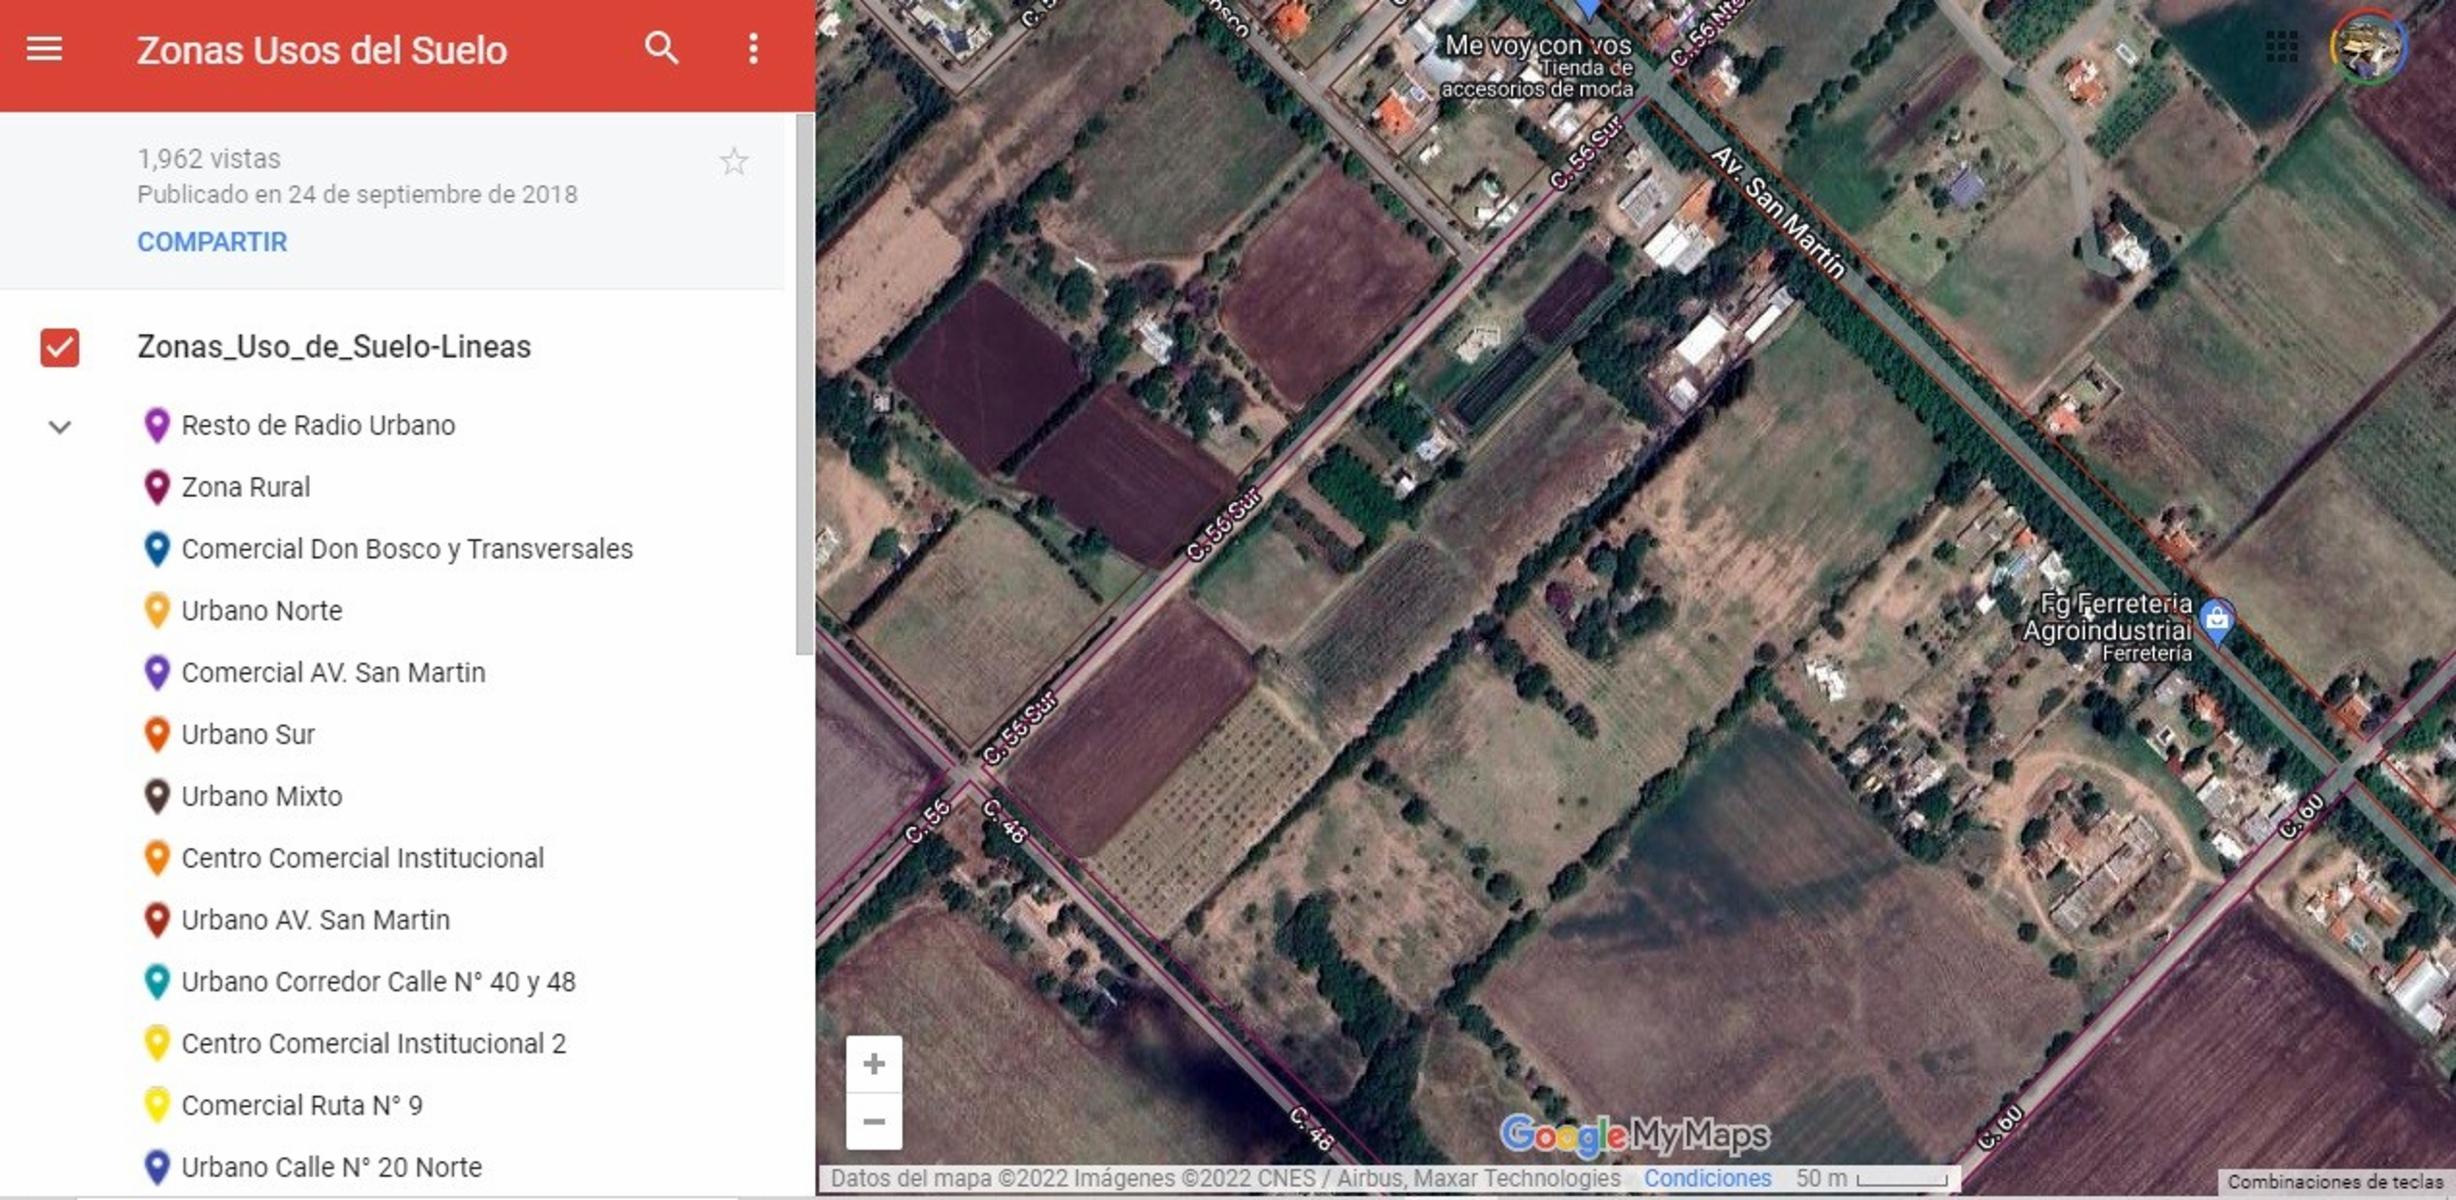
Task: Open the Google apps grid
Action: point(2281,46)
